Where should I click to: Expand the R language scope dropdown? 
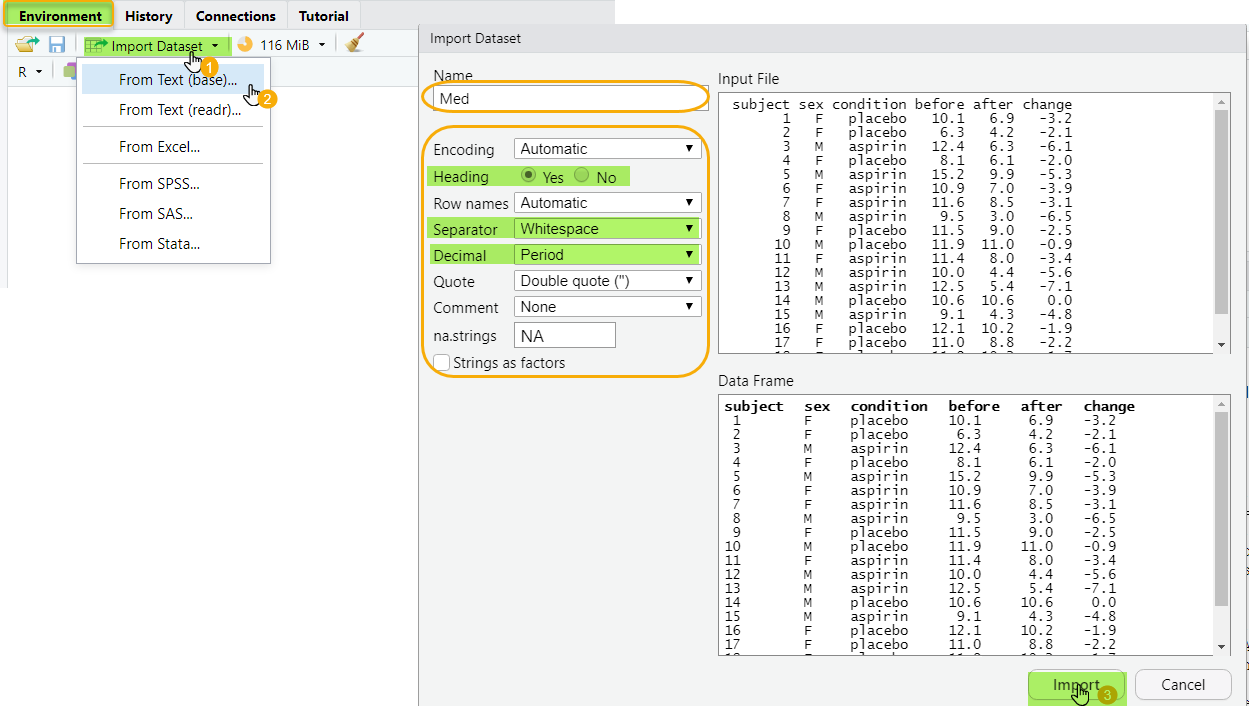[30, 72]
